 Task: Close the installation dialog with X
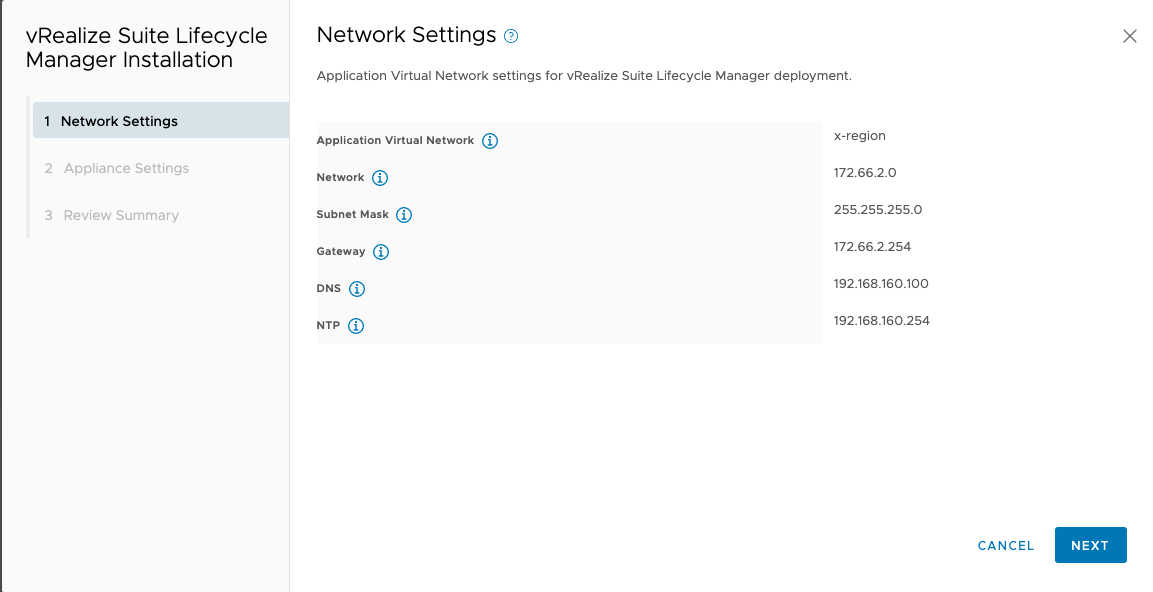1129,36
